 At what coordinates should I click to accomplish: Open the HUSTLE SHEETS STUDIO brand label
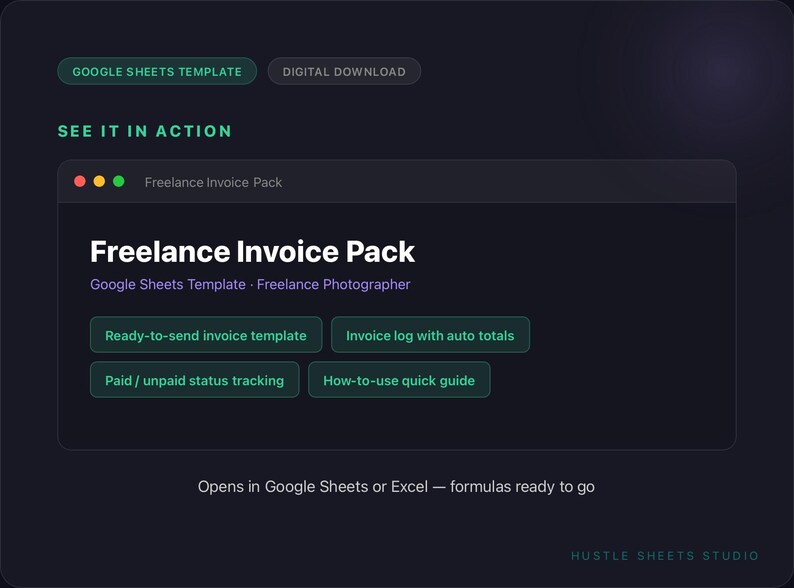(x=665, y=556)
